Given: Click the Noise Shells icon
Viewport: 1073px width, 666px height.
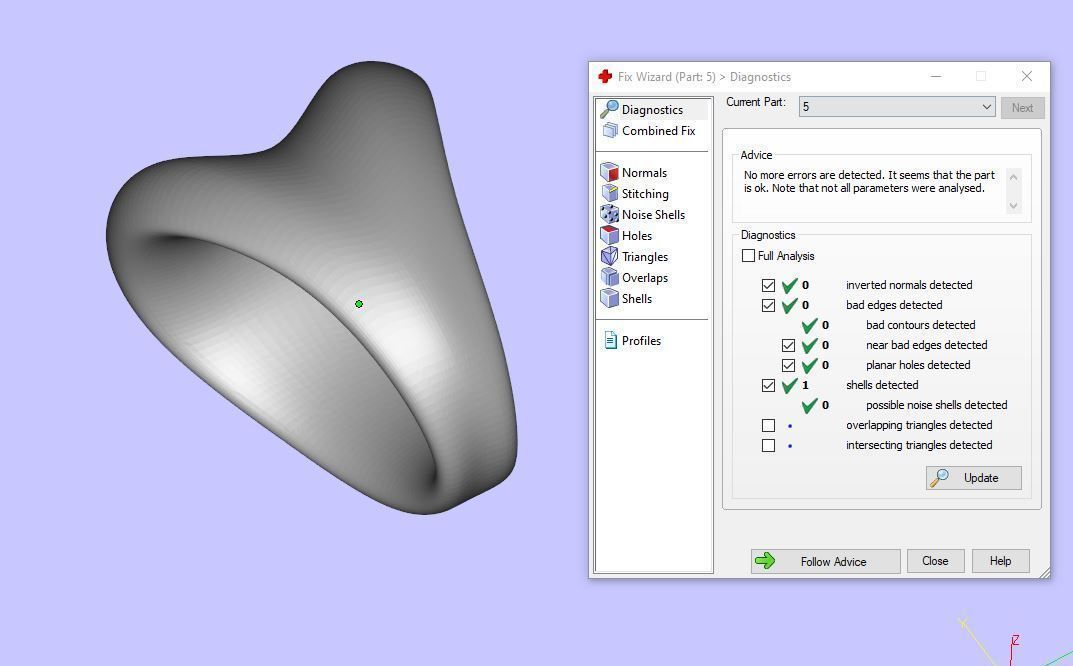Looking at the screenshot, I should click(609, 214).
